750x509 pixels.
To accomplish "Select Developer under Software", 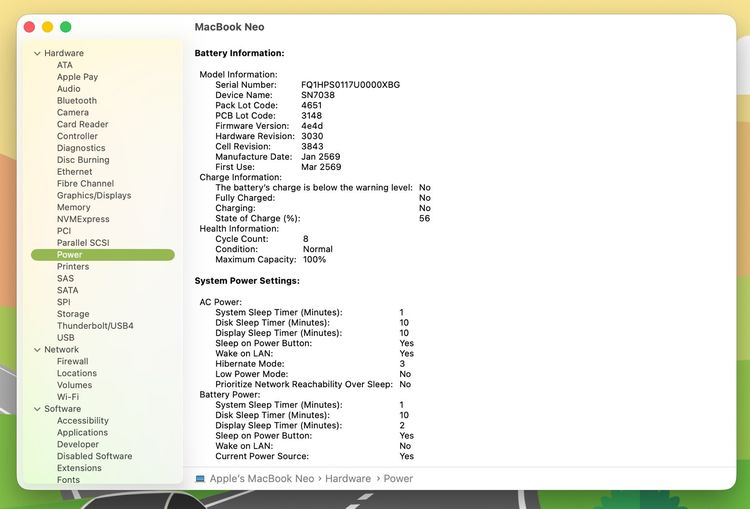I will [77, 444].
